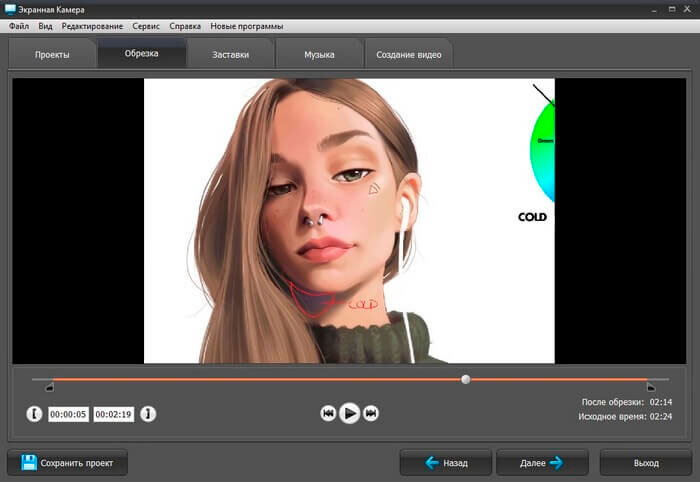Viewport: 700px width, 482px height.
Task: Click the start time field 00:00:05
Action: [x=68, y=414]
